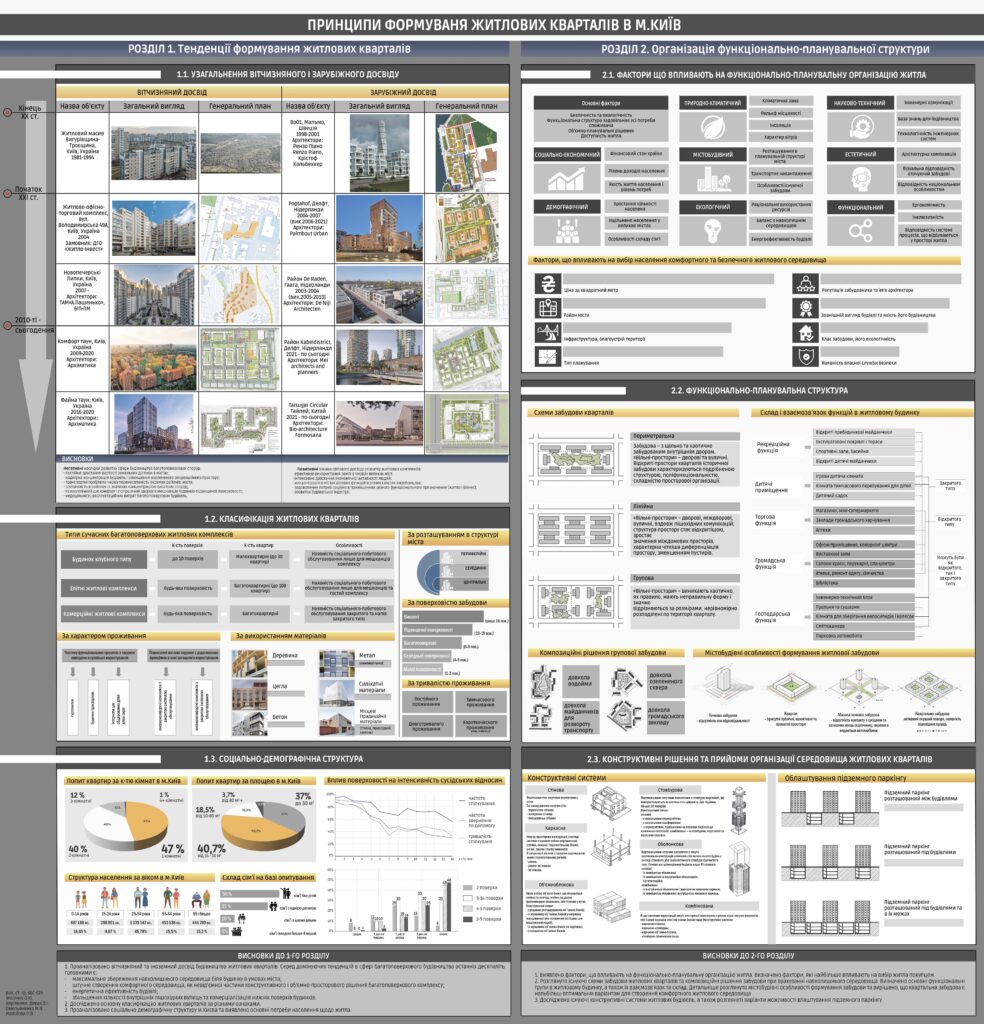Click the crowd icon under ДЕМОГРАФІЧНИЙ
The height and width of the screenshot is (1024, 984).
pyautogui.click(x=567, y=231)
